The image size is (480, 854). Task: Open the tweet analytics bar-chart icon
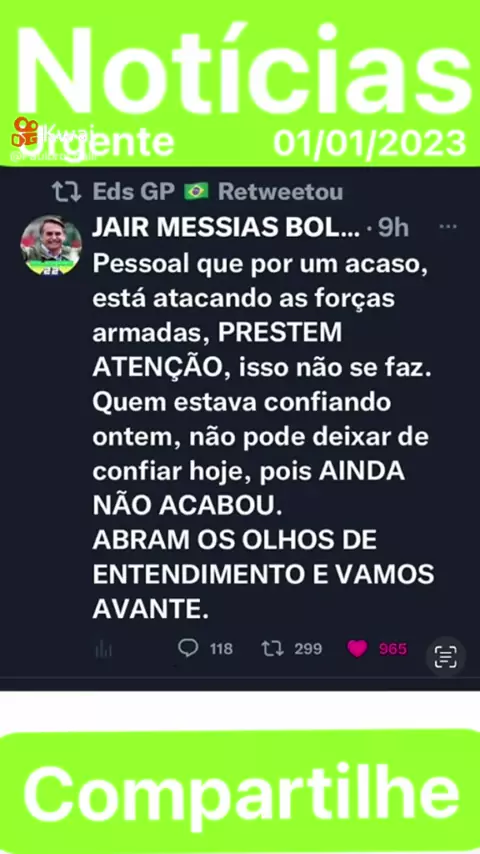[x=104, y=649]
